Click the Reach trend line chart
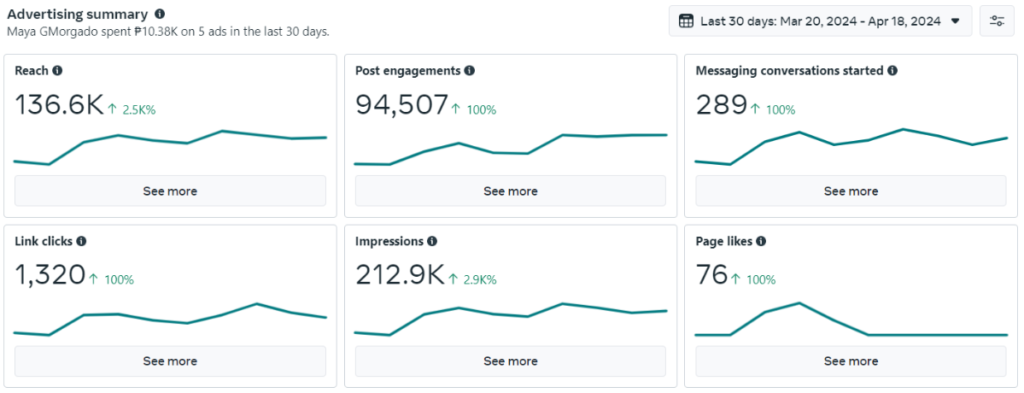The height and width of the screenshot is (393, 1024). point(170,147)
